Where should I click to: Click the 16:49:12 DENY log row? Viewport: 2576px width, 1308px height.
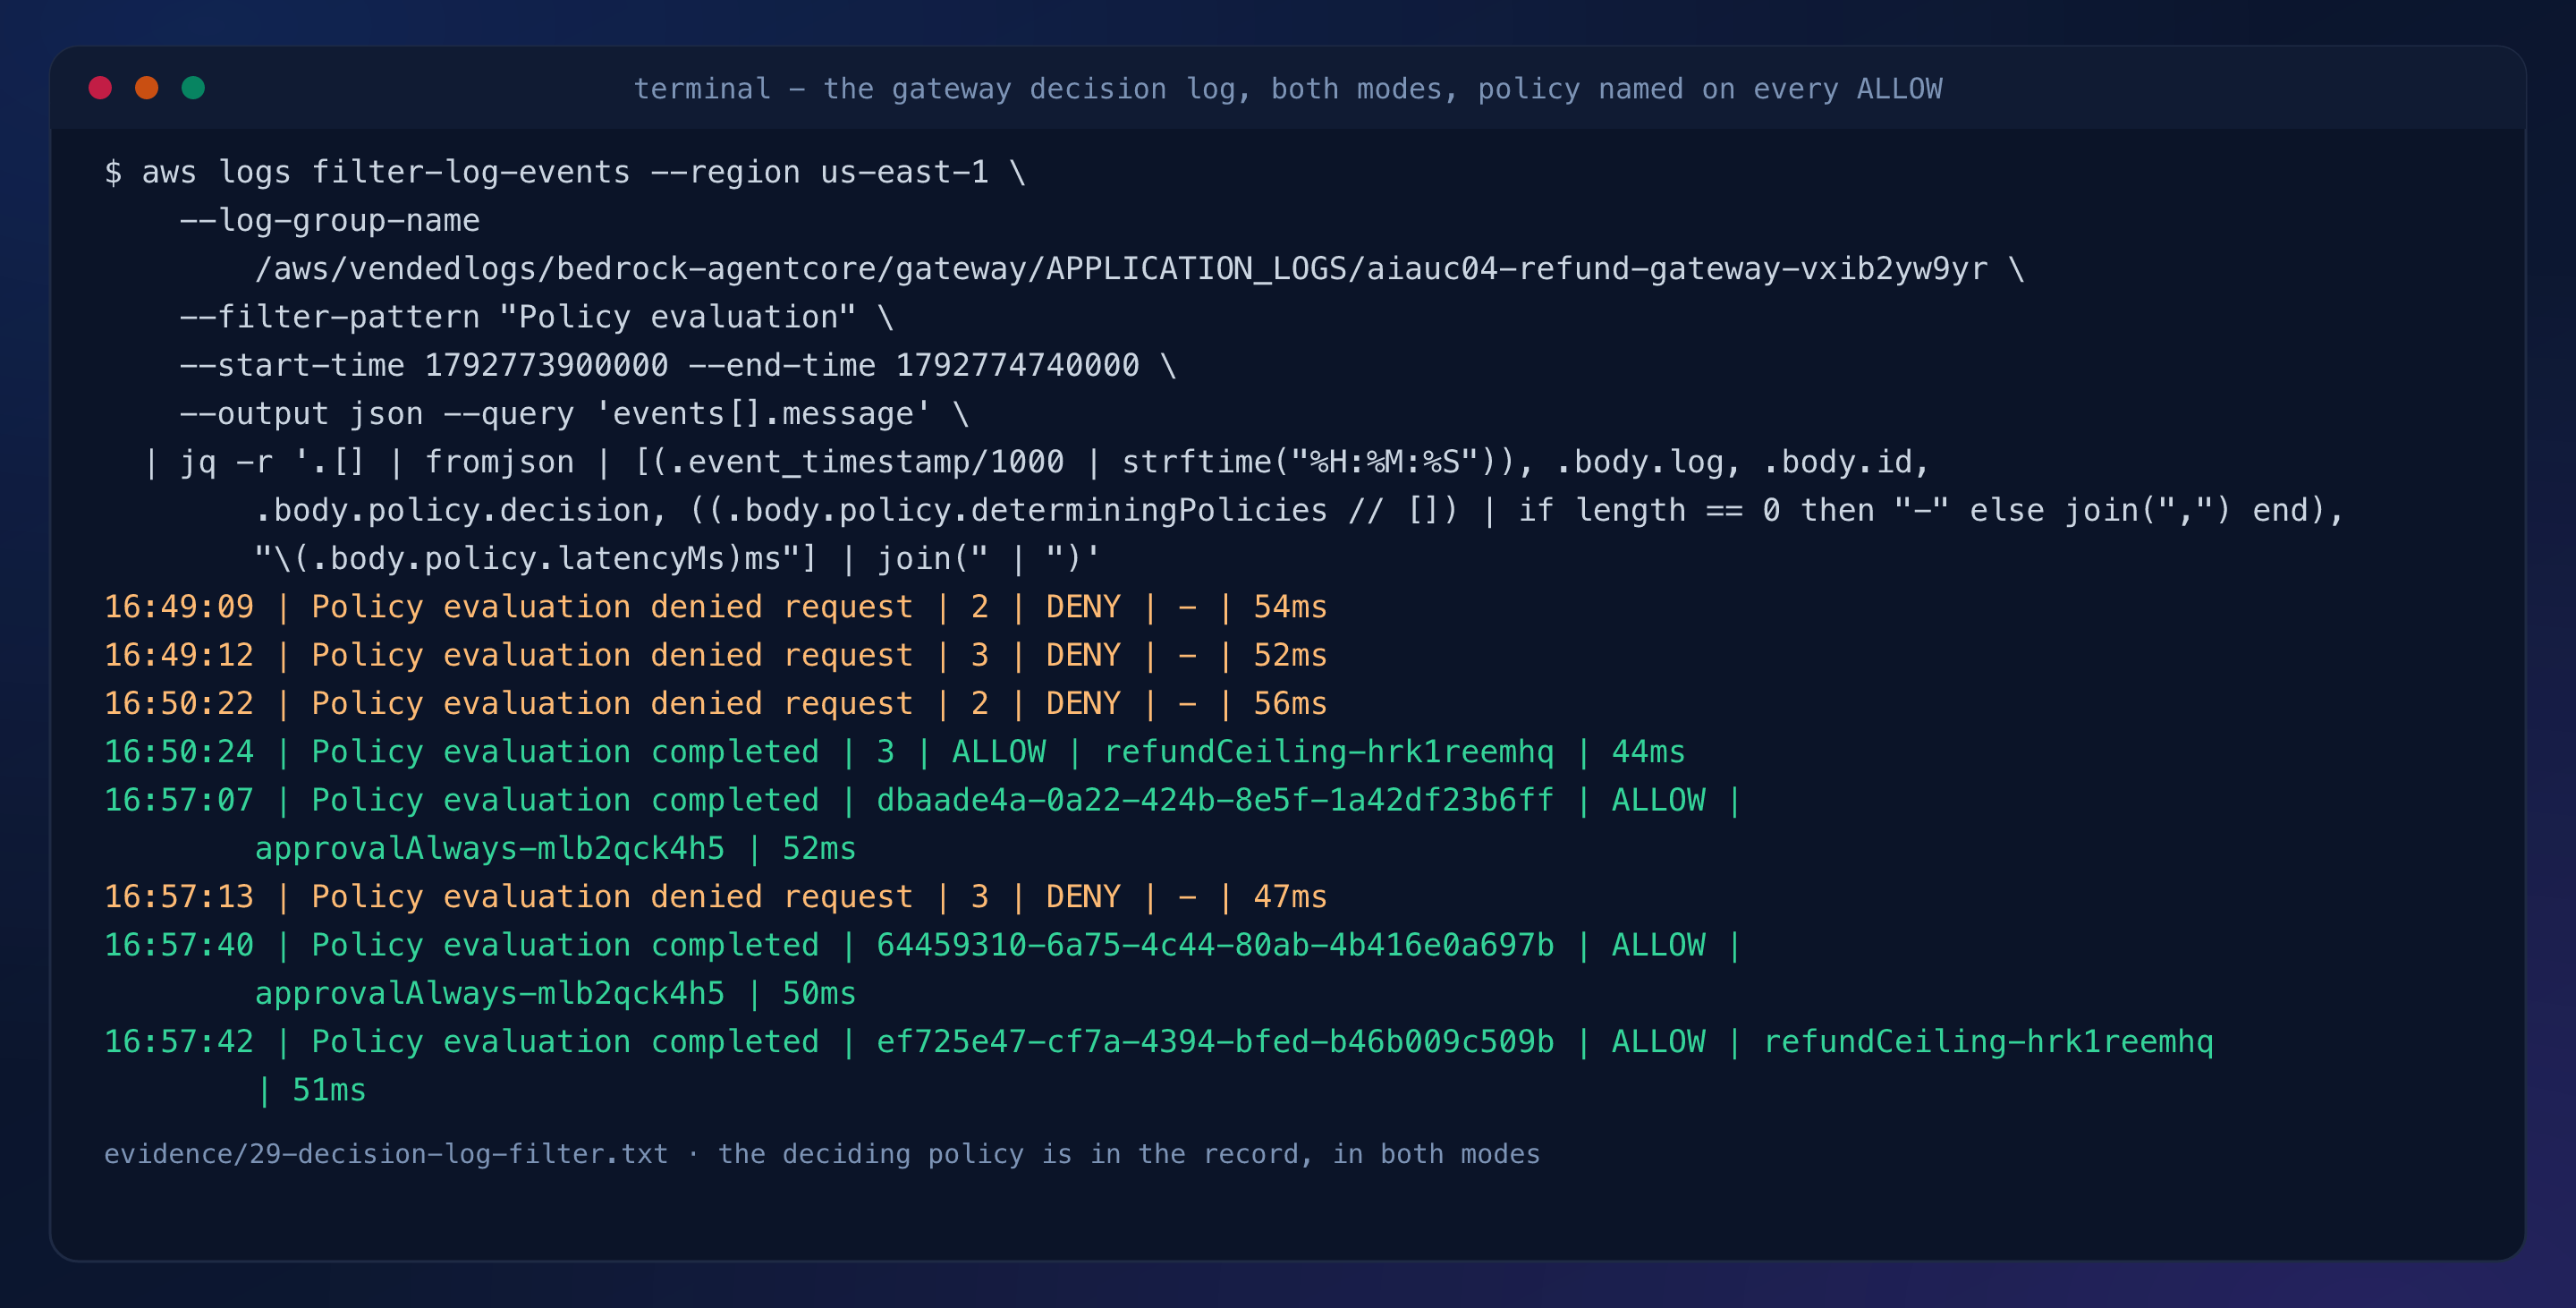coord(716,655)
